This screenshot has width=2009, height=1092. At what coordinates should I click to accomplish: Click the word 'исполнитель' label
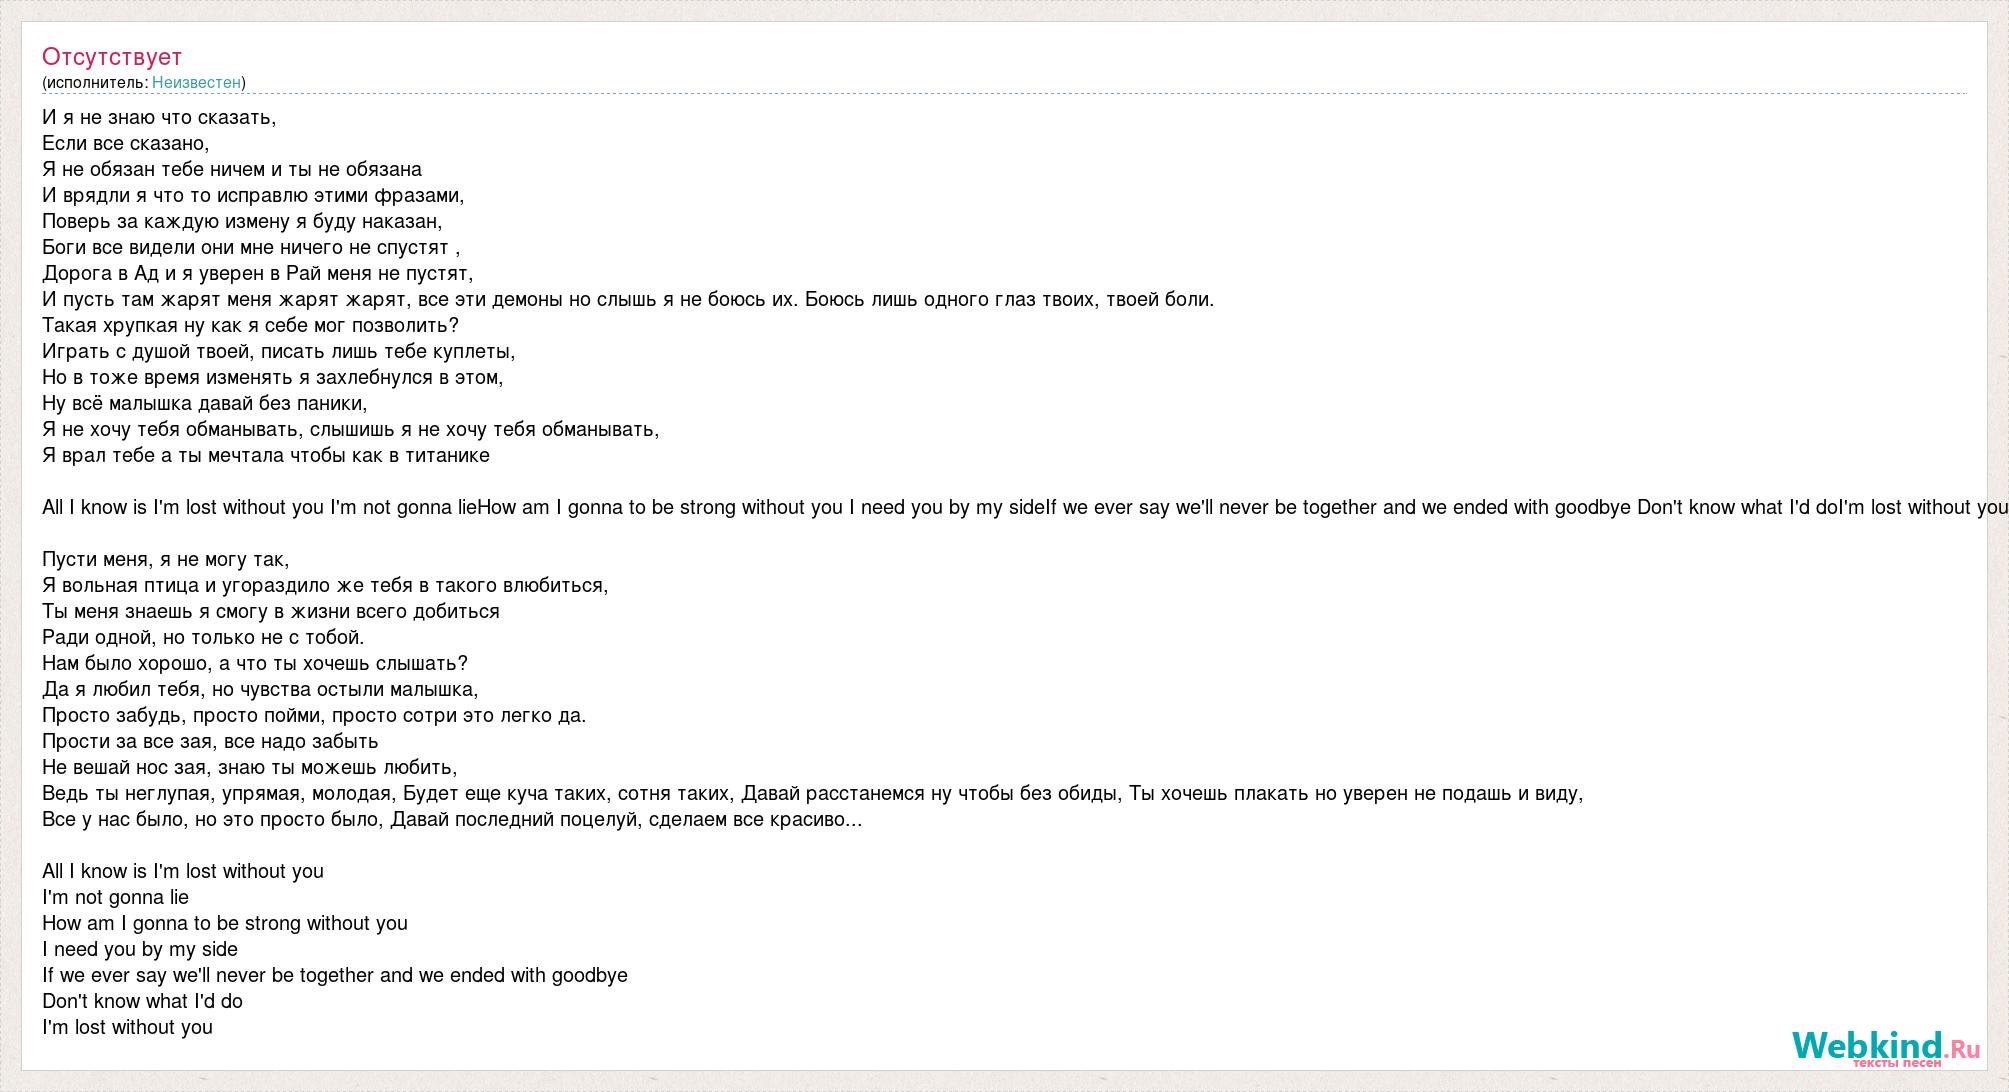97,83
